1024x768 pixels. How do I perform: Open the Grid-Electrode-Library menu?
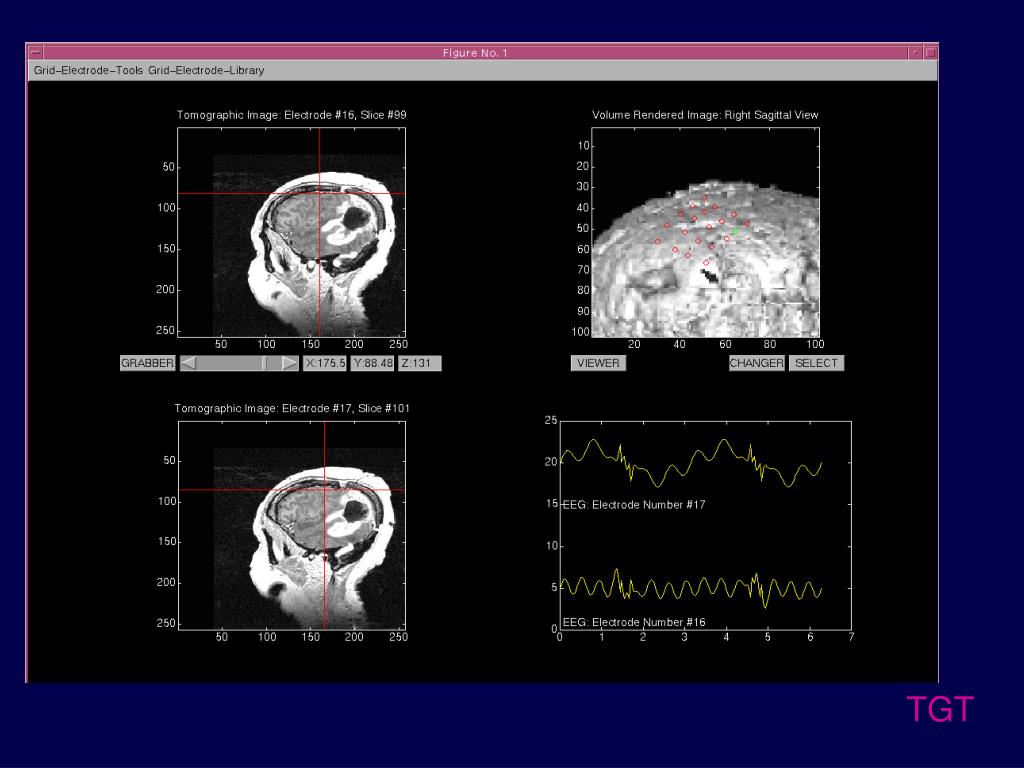206,70
